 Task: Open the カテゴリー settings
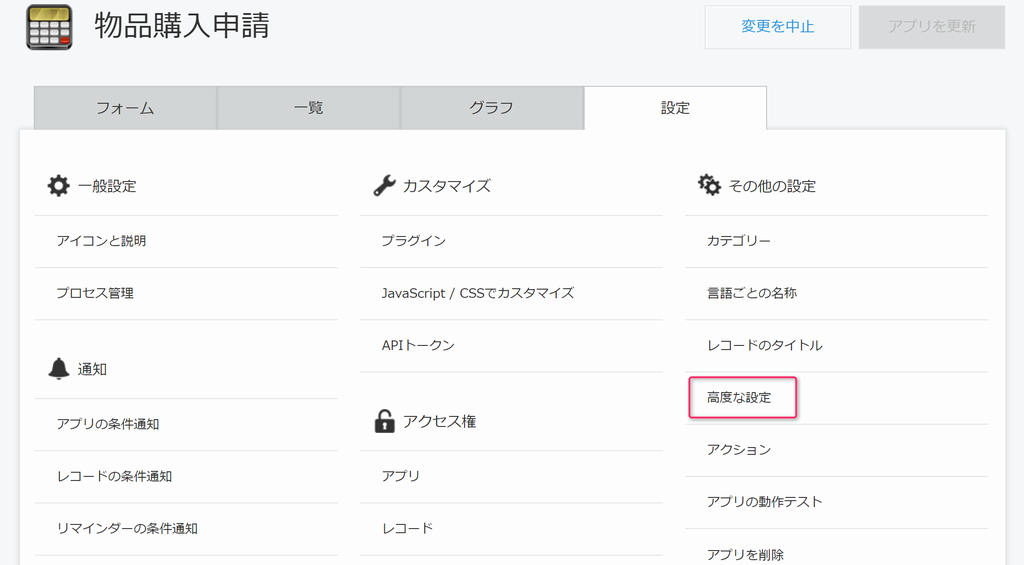tap(739, 241)
